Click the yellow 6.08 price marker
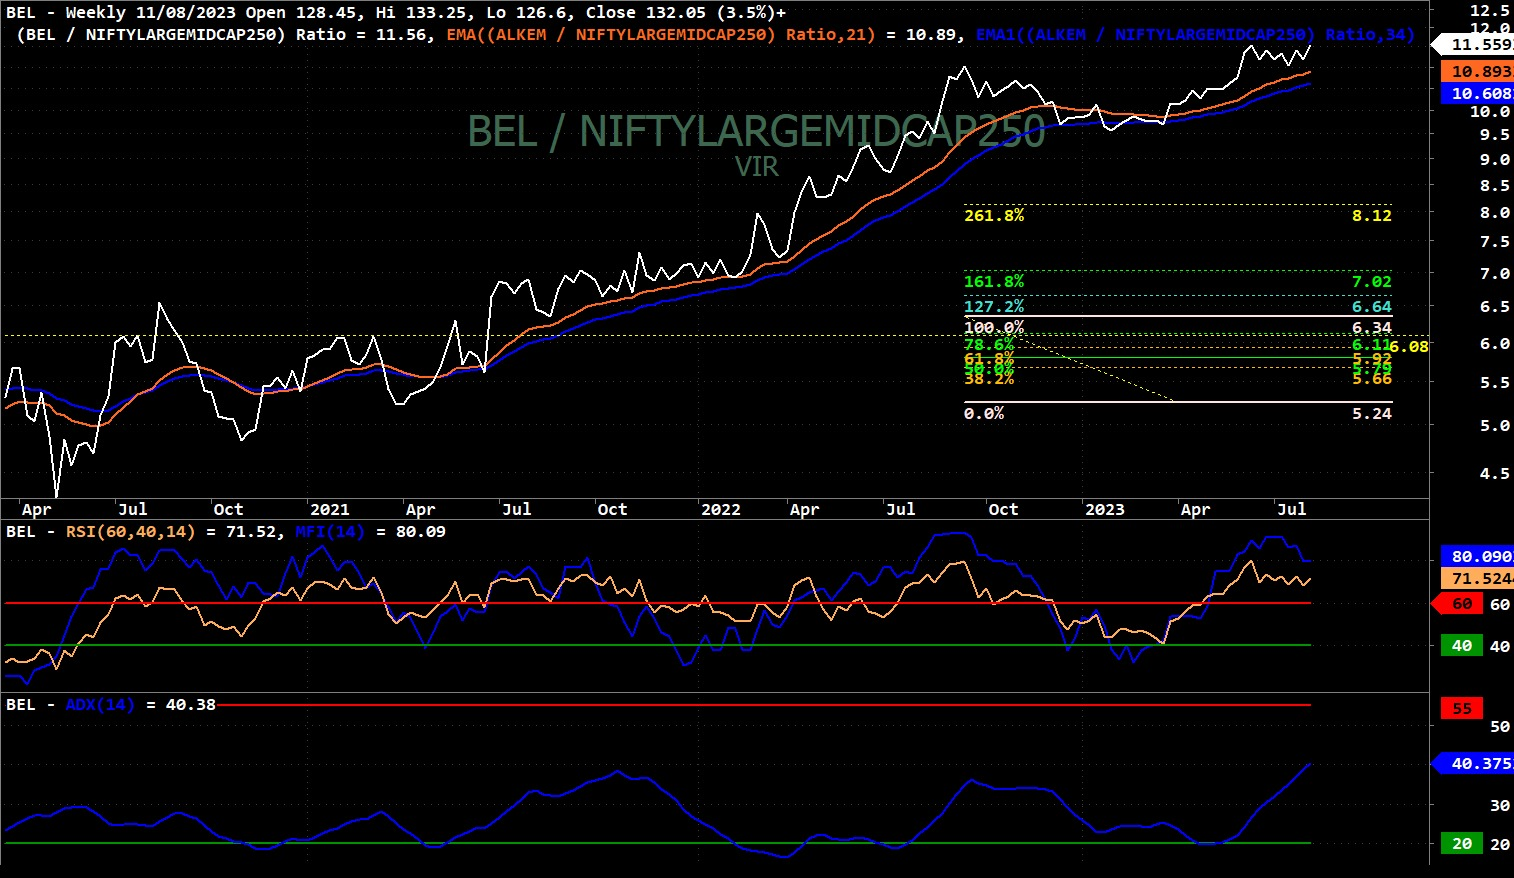 point(1409,347)
